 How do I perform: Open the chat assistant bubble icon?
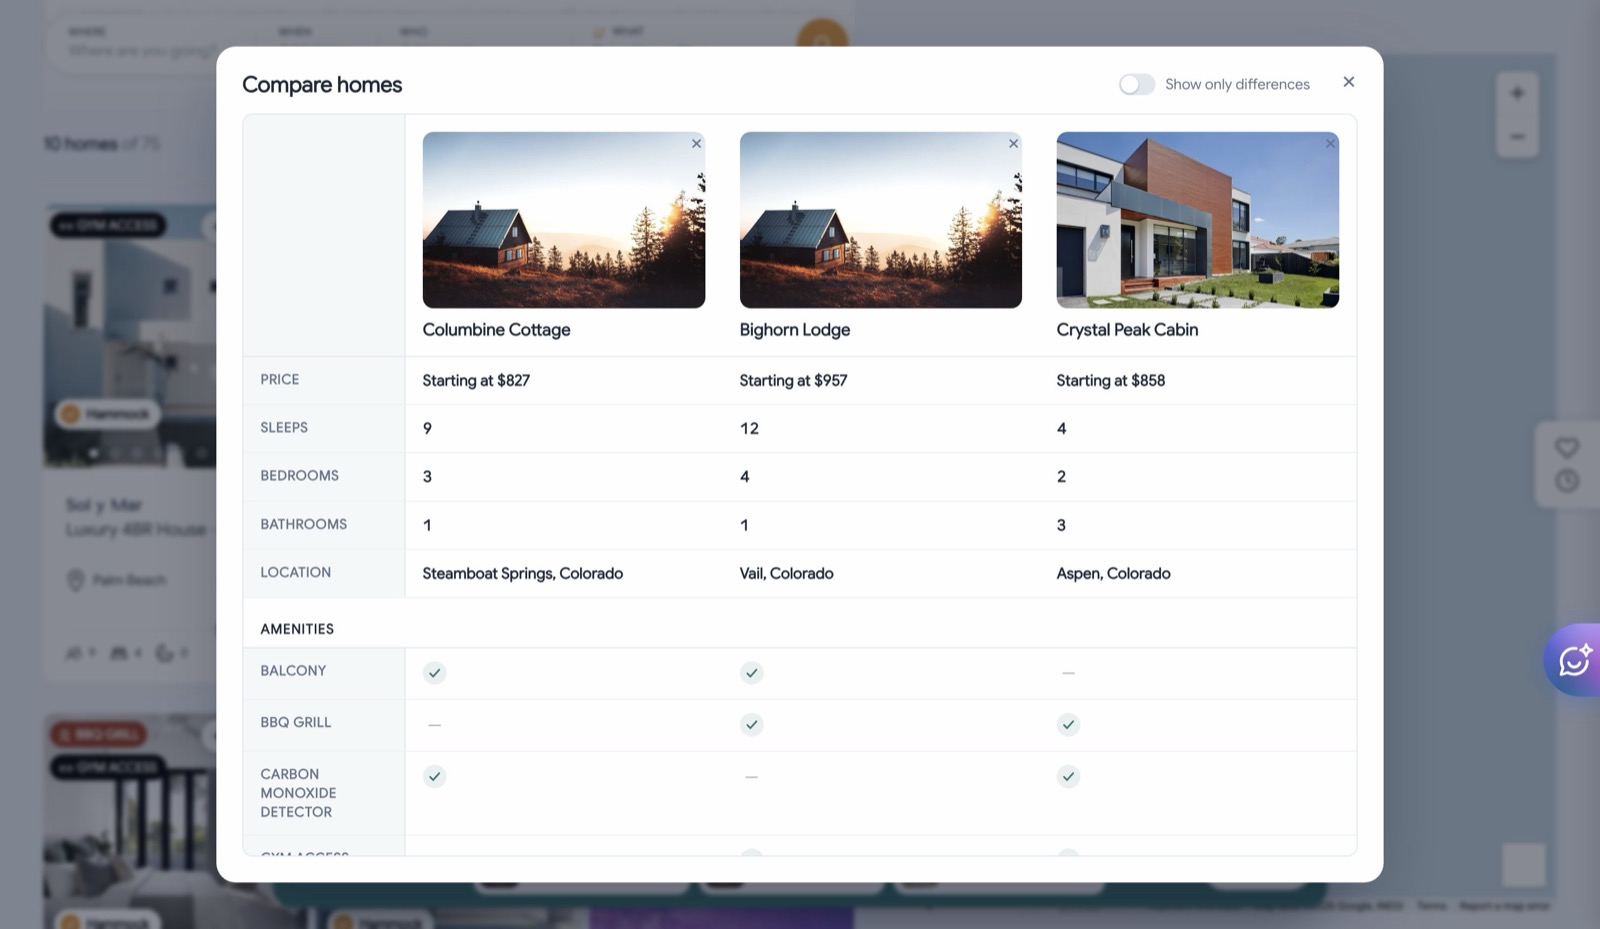coord(1574,660)
